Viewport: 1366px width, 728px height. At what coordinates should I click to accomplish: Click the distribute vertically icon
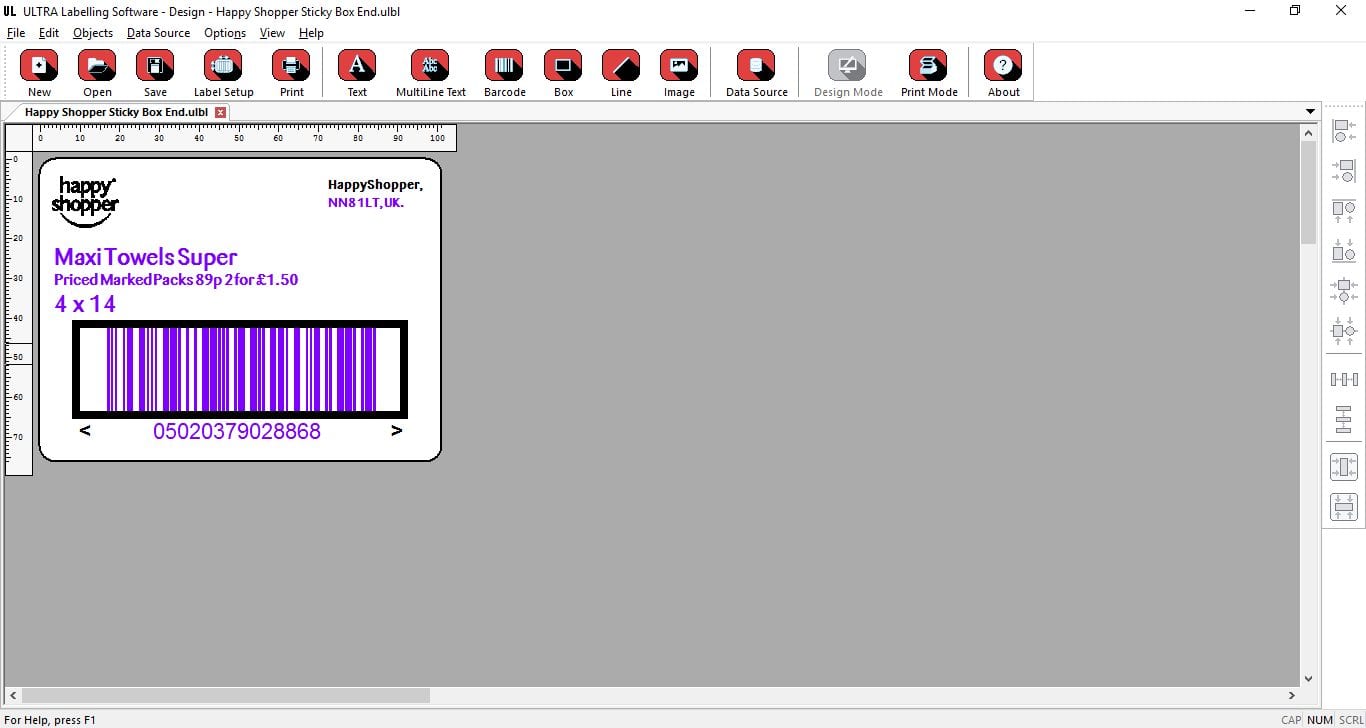coord(1344,419)
